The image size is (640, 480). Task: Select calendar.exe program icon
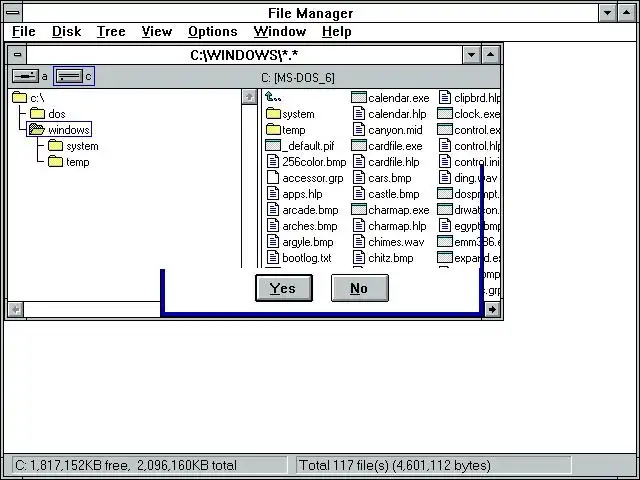359,98
